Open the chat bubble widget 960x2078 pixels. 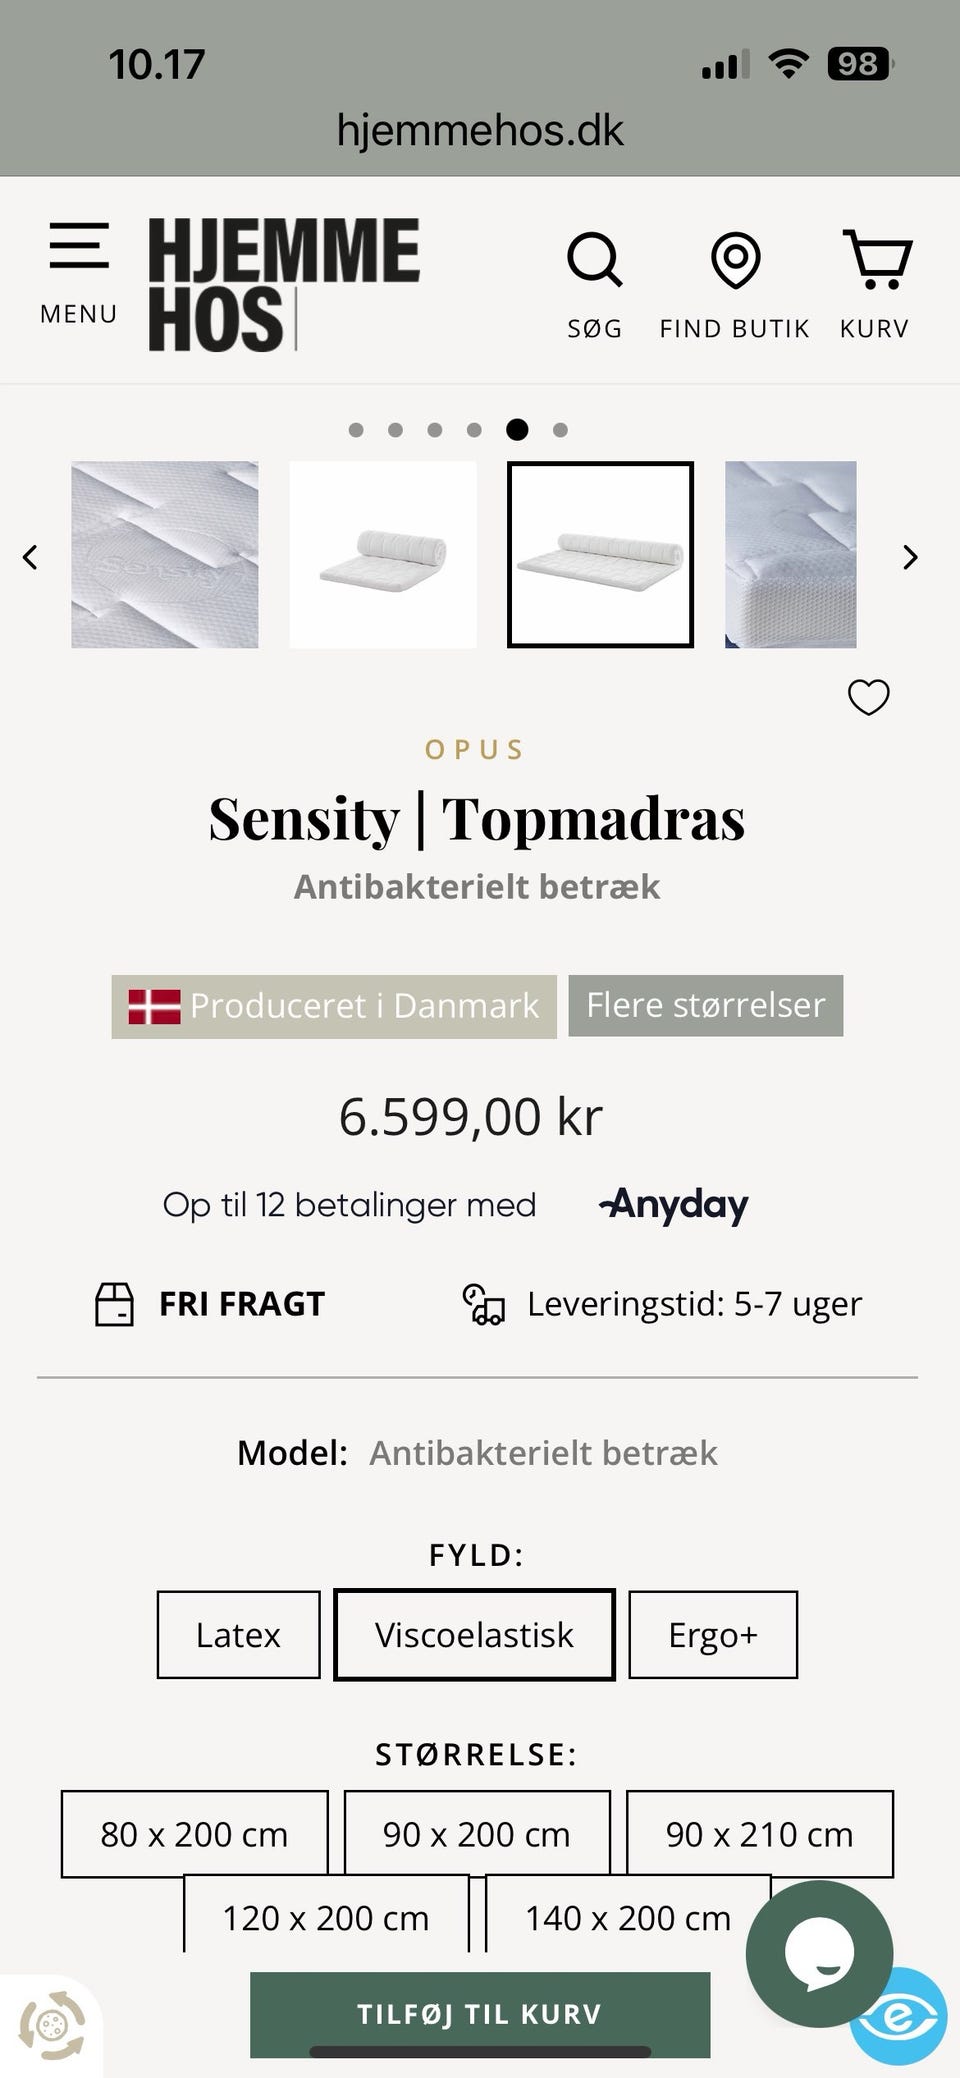819,1952
